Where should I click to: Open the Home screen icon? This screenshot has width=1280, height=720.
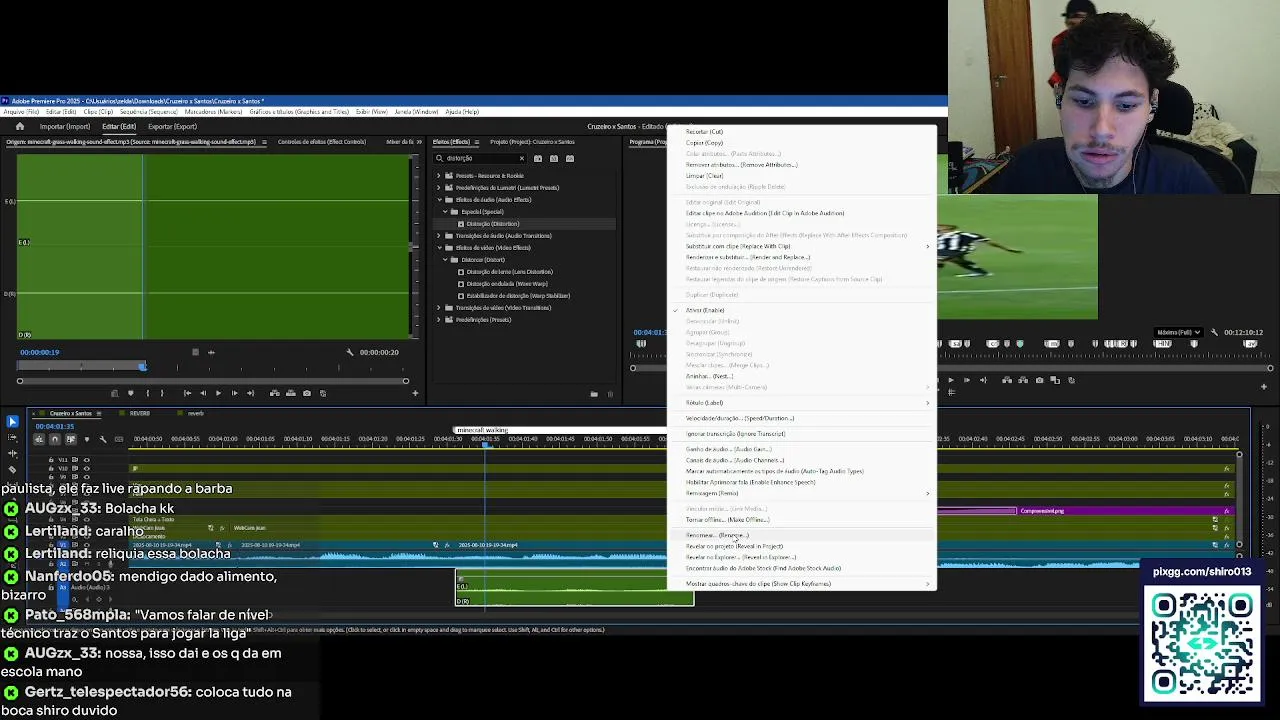click(x=19, y=127)
